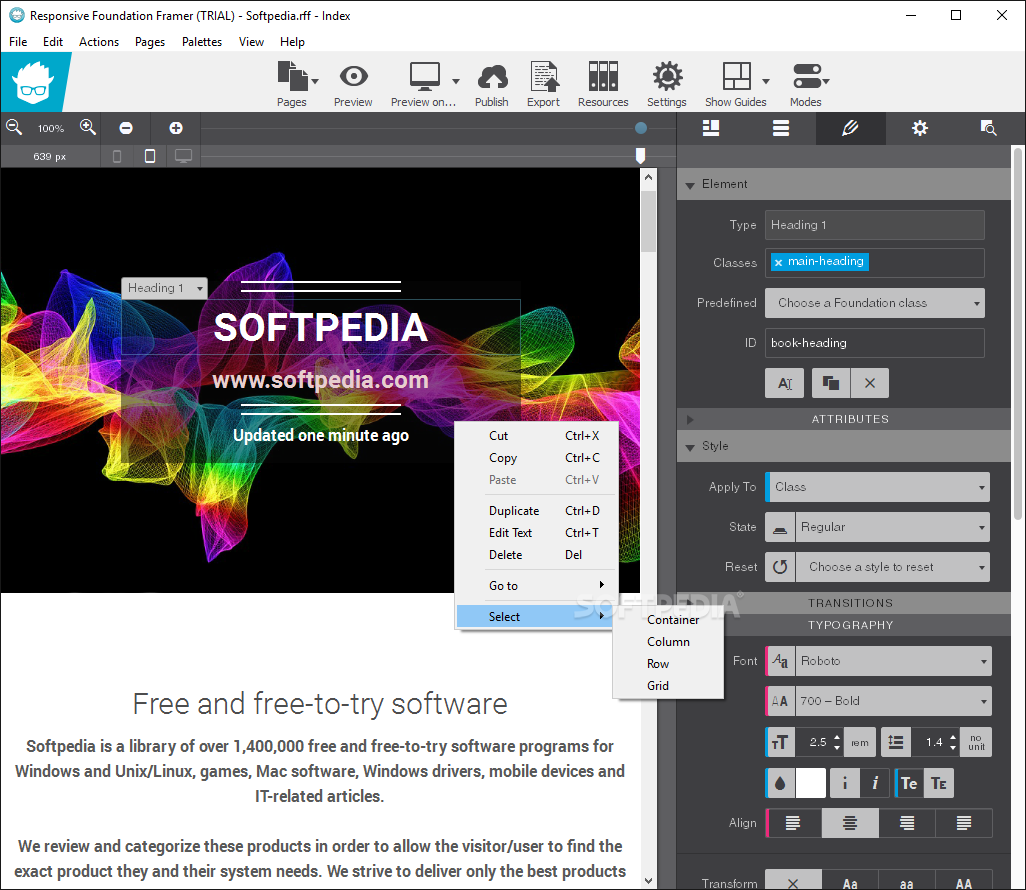
Task: Open the stacked rows panel tab
Action: [781, 128]
